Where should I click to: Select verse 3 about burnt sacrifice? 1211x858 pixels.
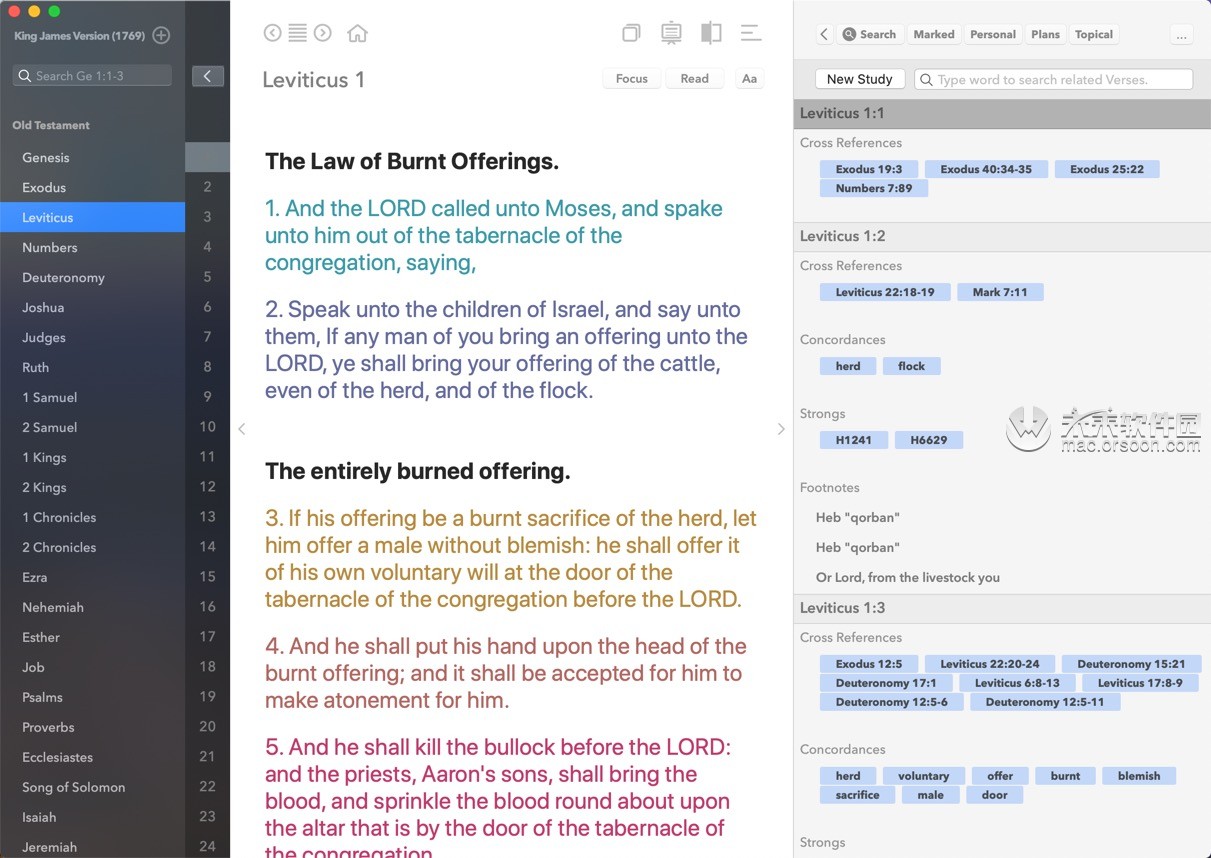[511, 559]
